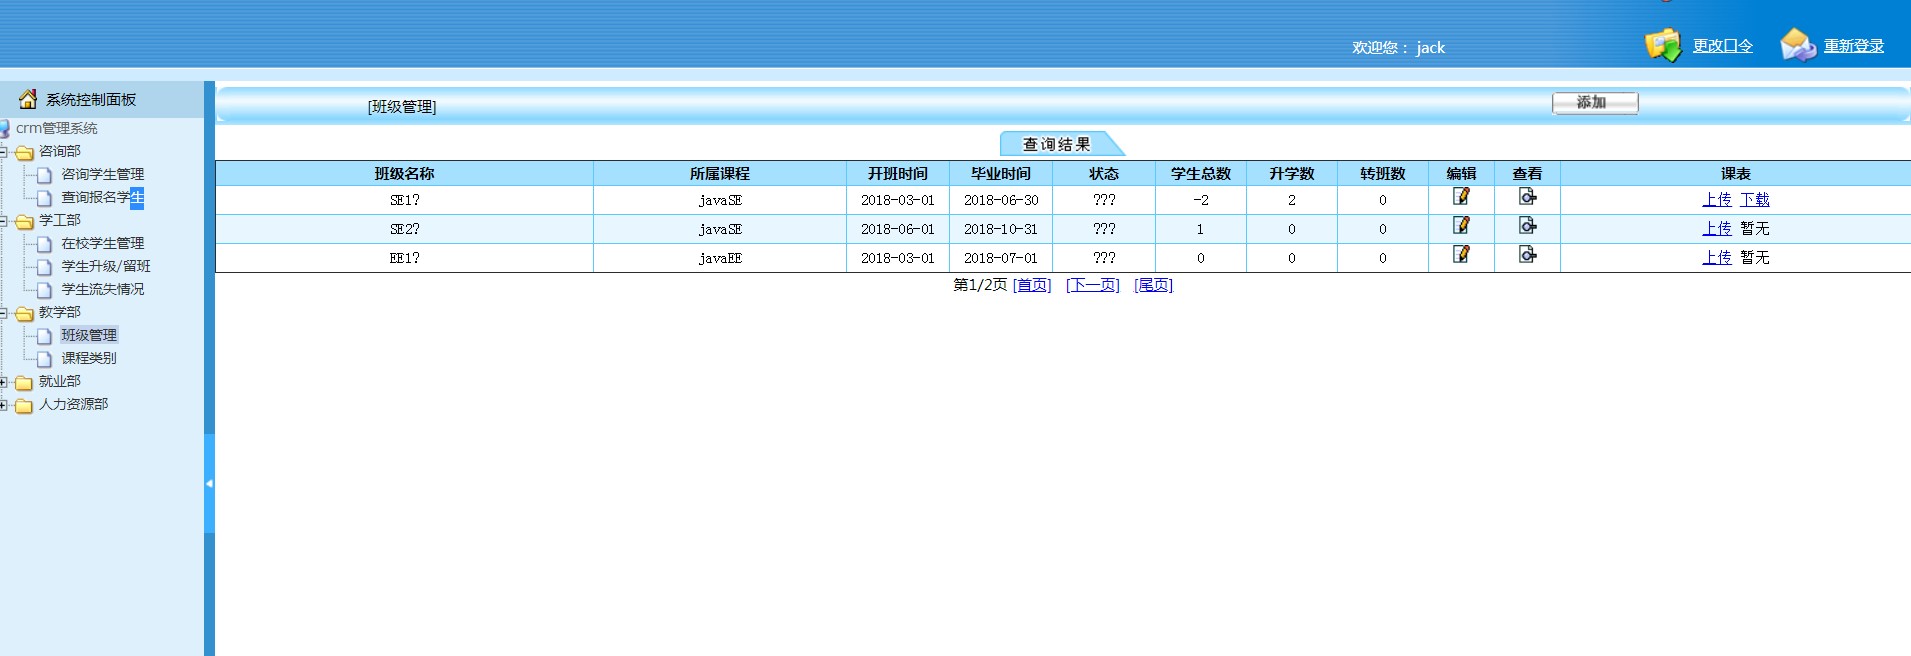Click the edit icon for class SE1?

click(x=1461, y=197)
